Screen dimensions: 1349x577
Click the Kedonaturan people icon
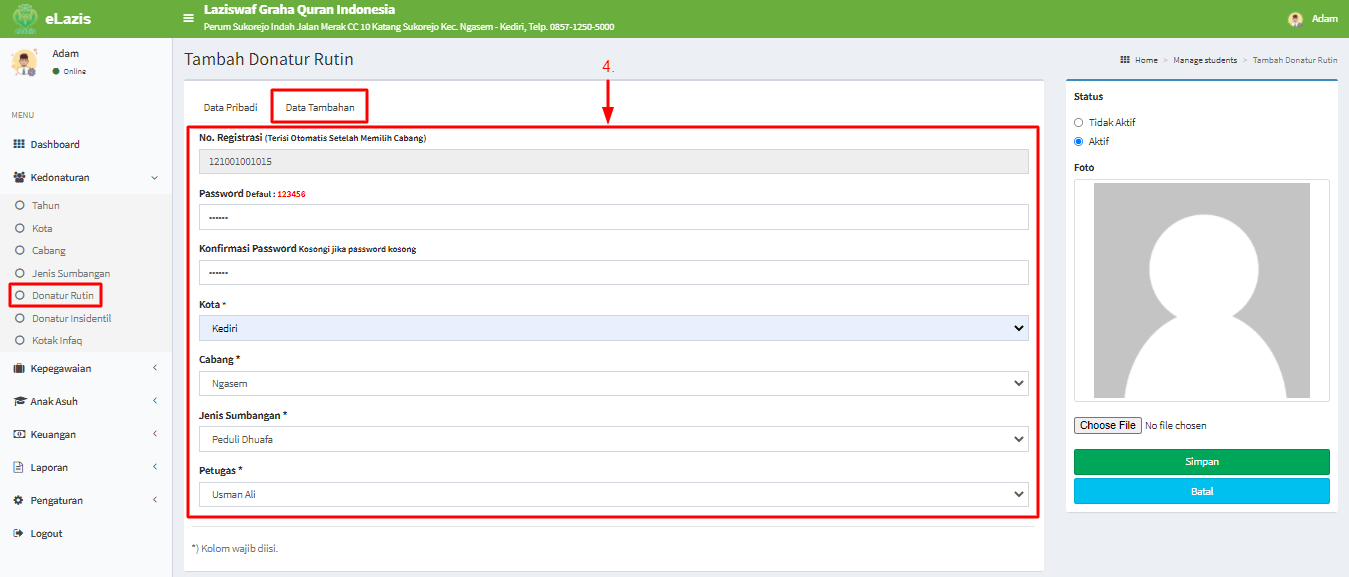click(x=20, y=177)
